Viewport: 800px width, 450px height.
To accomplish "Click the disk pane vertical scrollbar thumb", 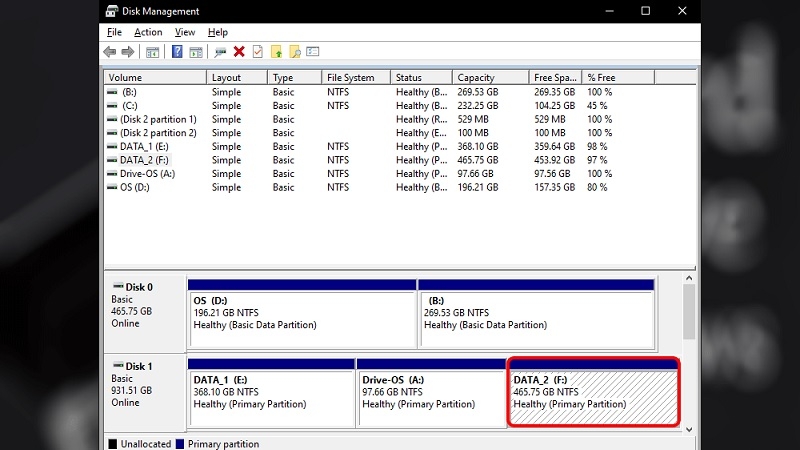I will pos(689,312).
